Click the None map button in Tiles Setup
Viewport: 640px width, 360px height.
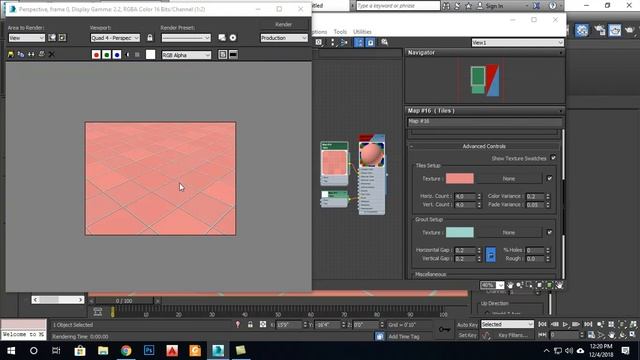(x=509, y=179)
